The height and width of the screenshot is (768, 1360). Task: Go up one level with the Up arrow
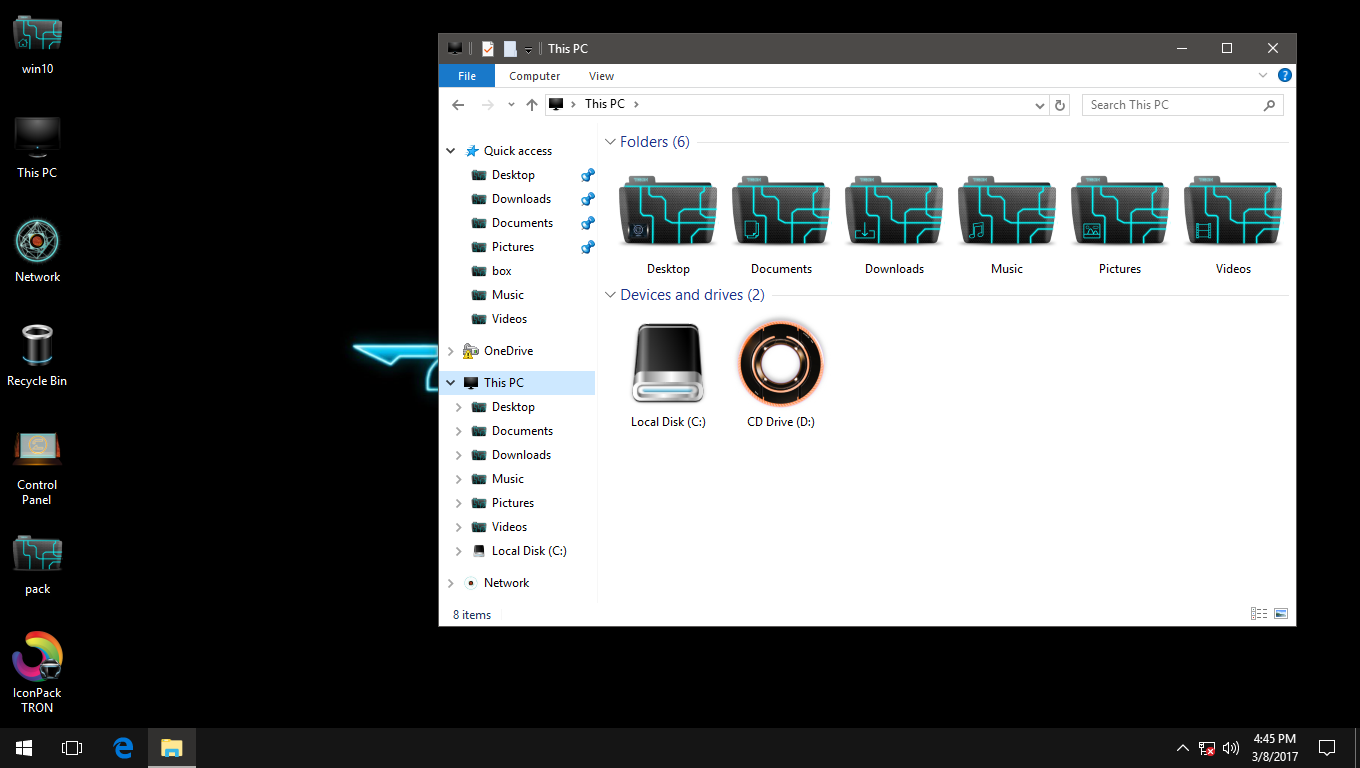(532, 104)
